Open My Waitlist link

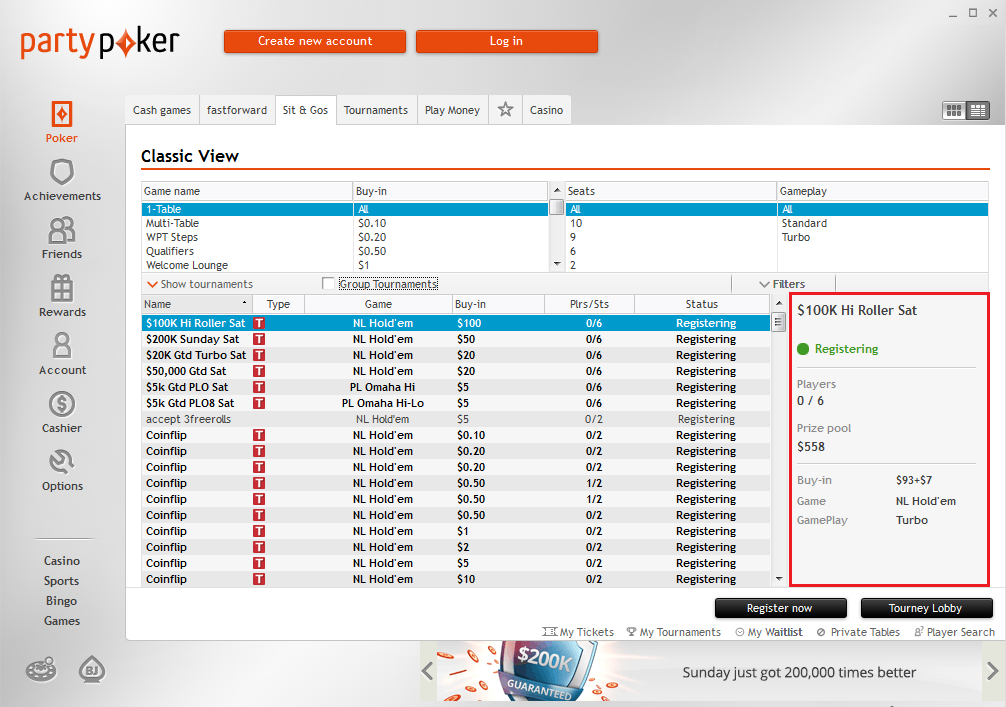coord(769,632)
